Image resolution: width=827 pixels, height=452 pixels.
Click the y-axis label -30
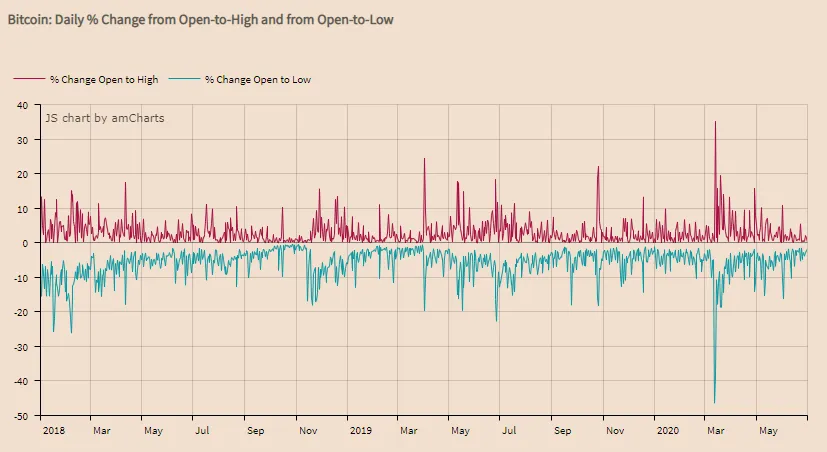click(x=21, y=347)
